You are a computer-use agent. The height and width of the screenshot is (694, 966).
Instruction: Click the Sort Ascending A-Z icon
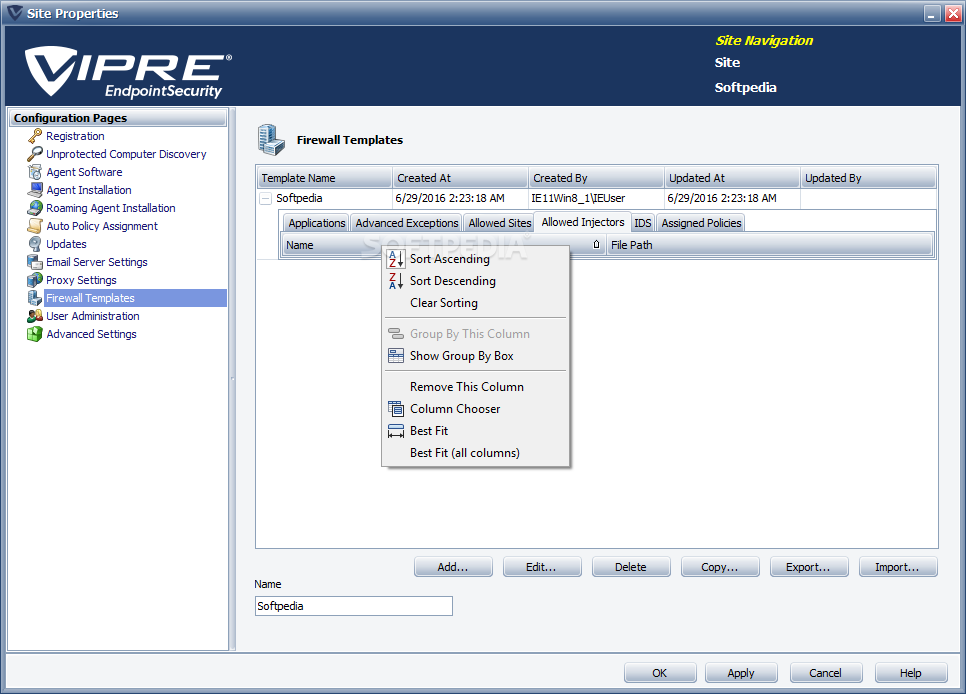coord(396,259)
